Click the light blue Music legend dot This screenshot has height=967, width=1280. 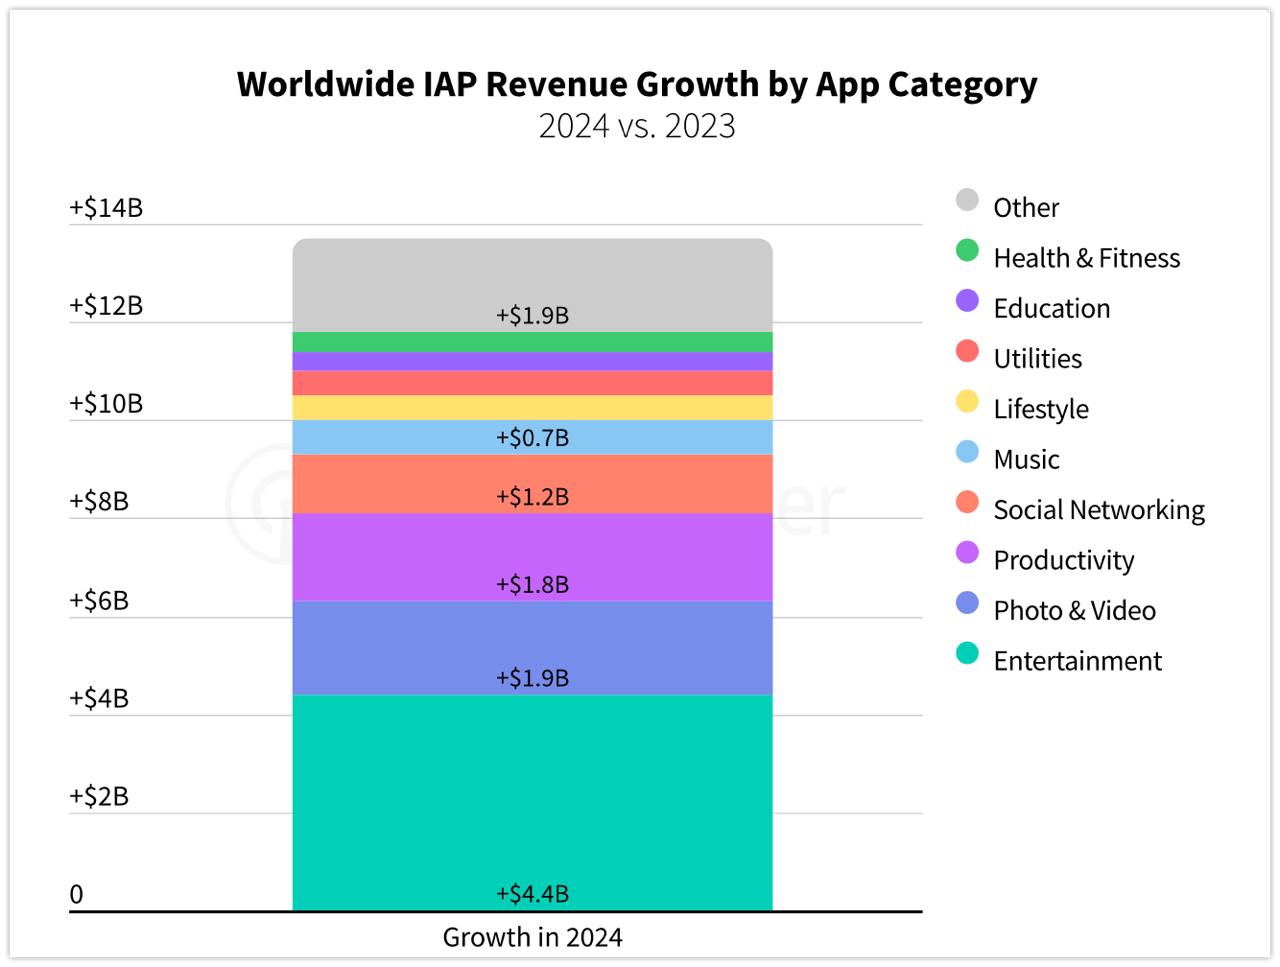tap(967, 452)
